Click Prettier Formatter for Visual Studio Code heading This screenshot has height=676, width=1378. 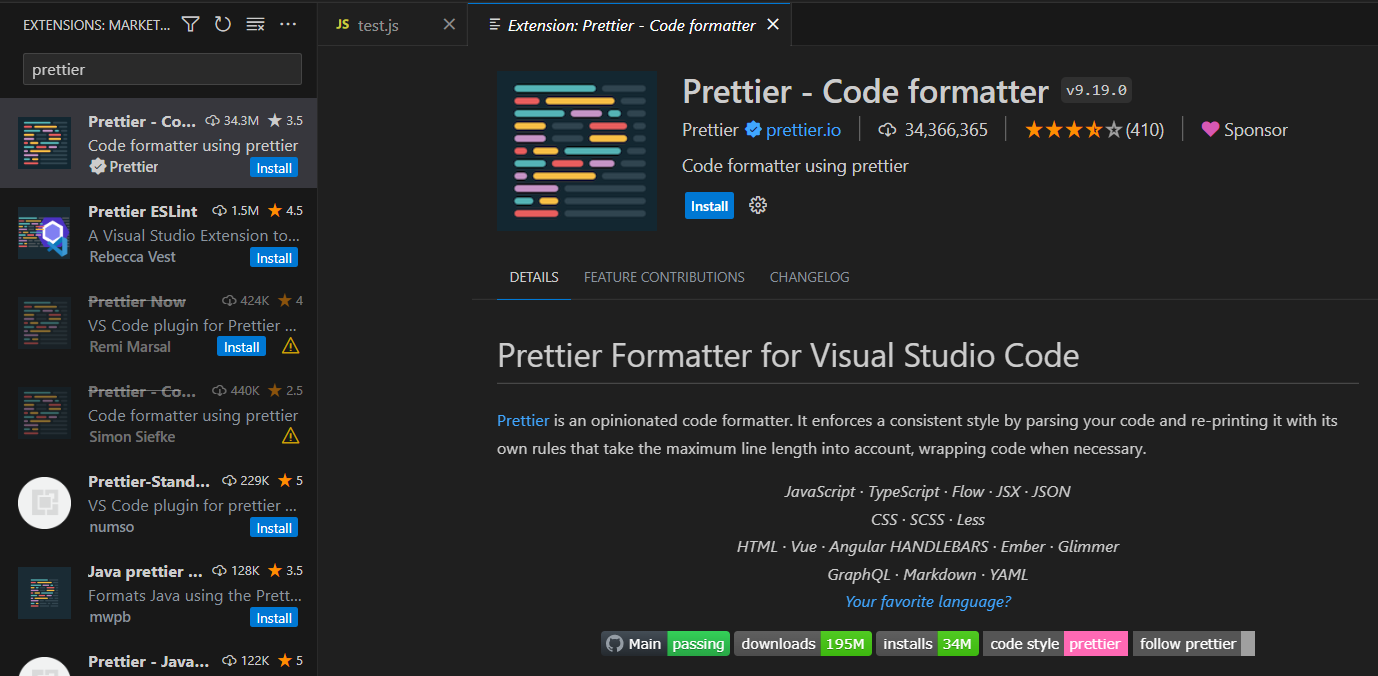tap(788, 355)
